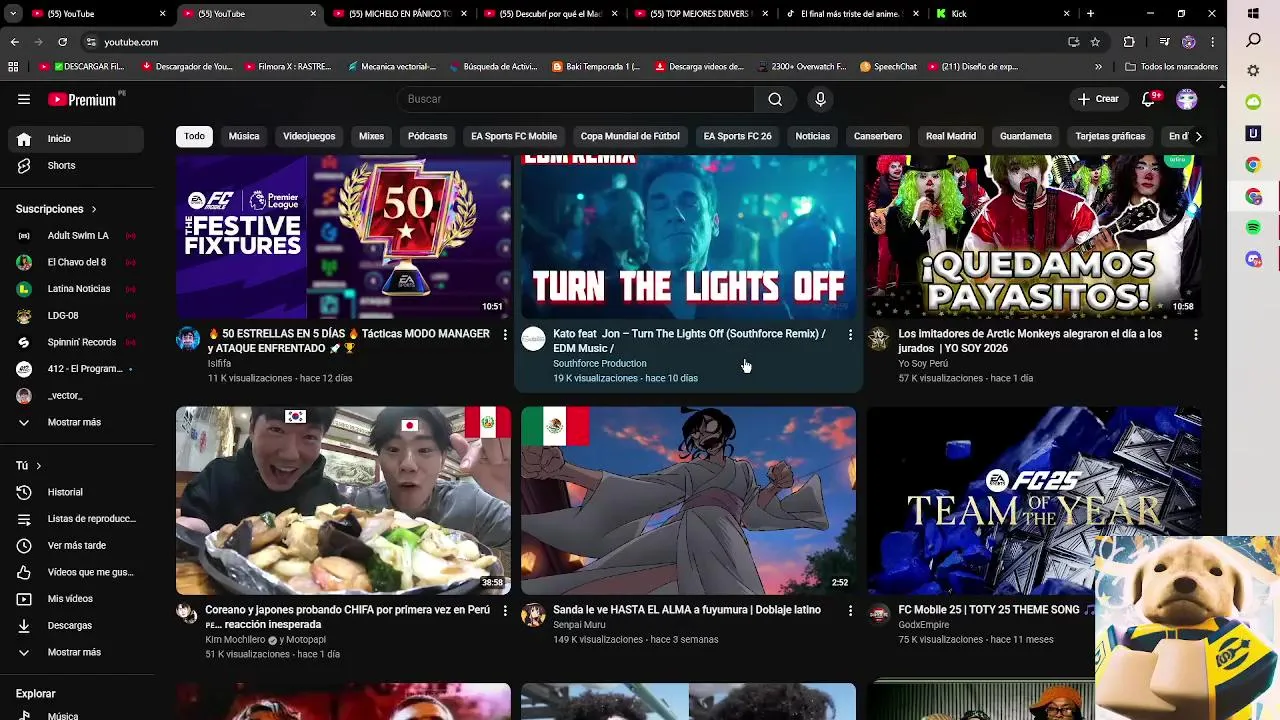The height and width of the screenshot is (720, 1280).
Task: Click the Southforce Production channel avatar
Action: pos(534,339)
